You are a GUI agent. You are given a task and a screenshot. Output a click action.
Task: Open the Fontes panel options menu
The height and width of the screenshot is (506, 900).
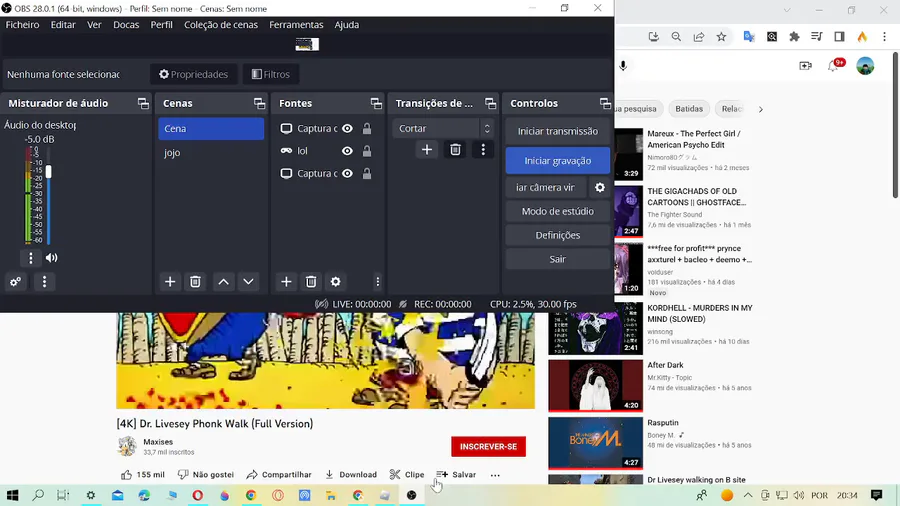pos(377,282)
